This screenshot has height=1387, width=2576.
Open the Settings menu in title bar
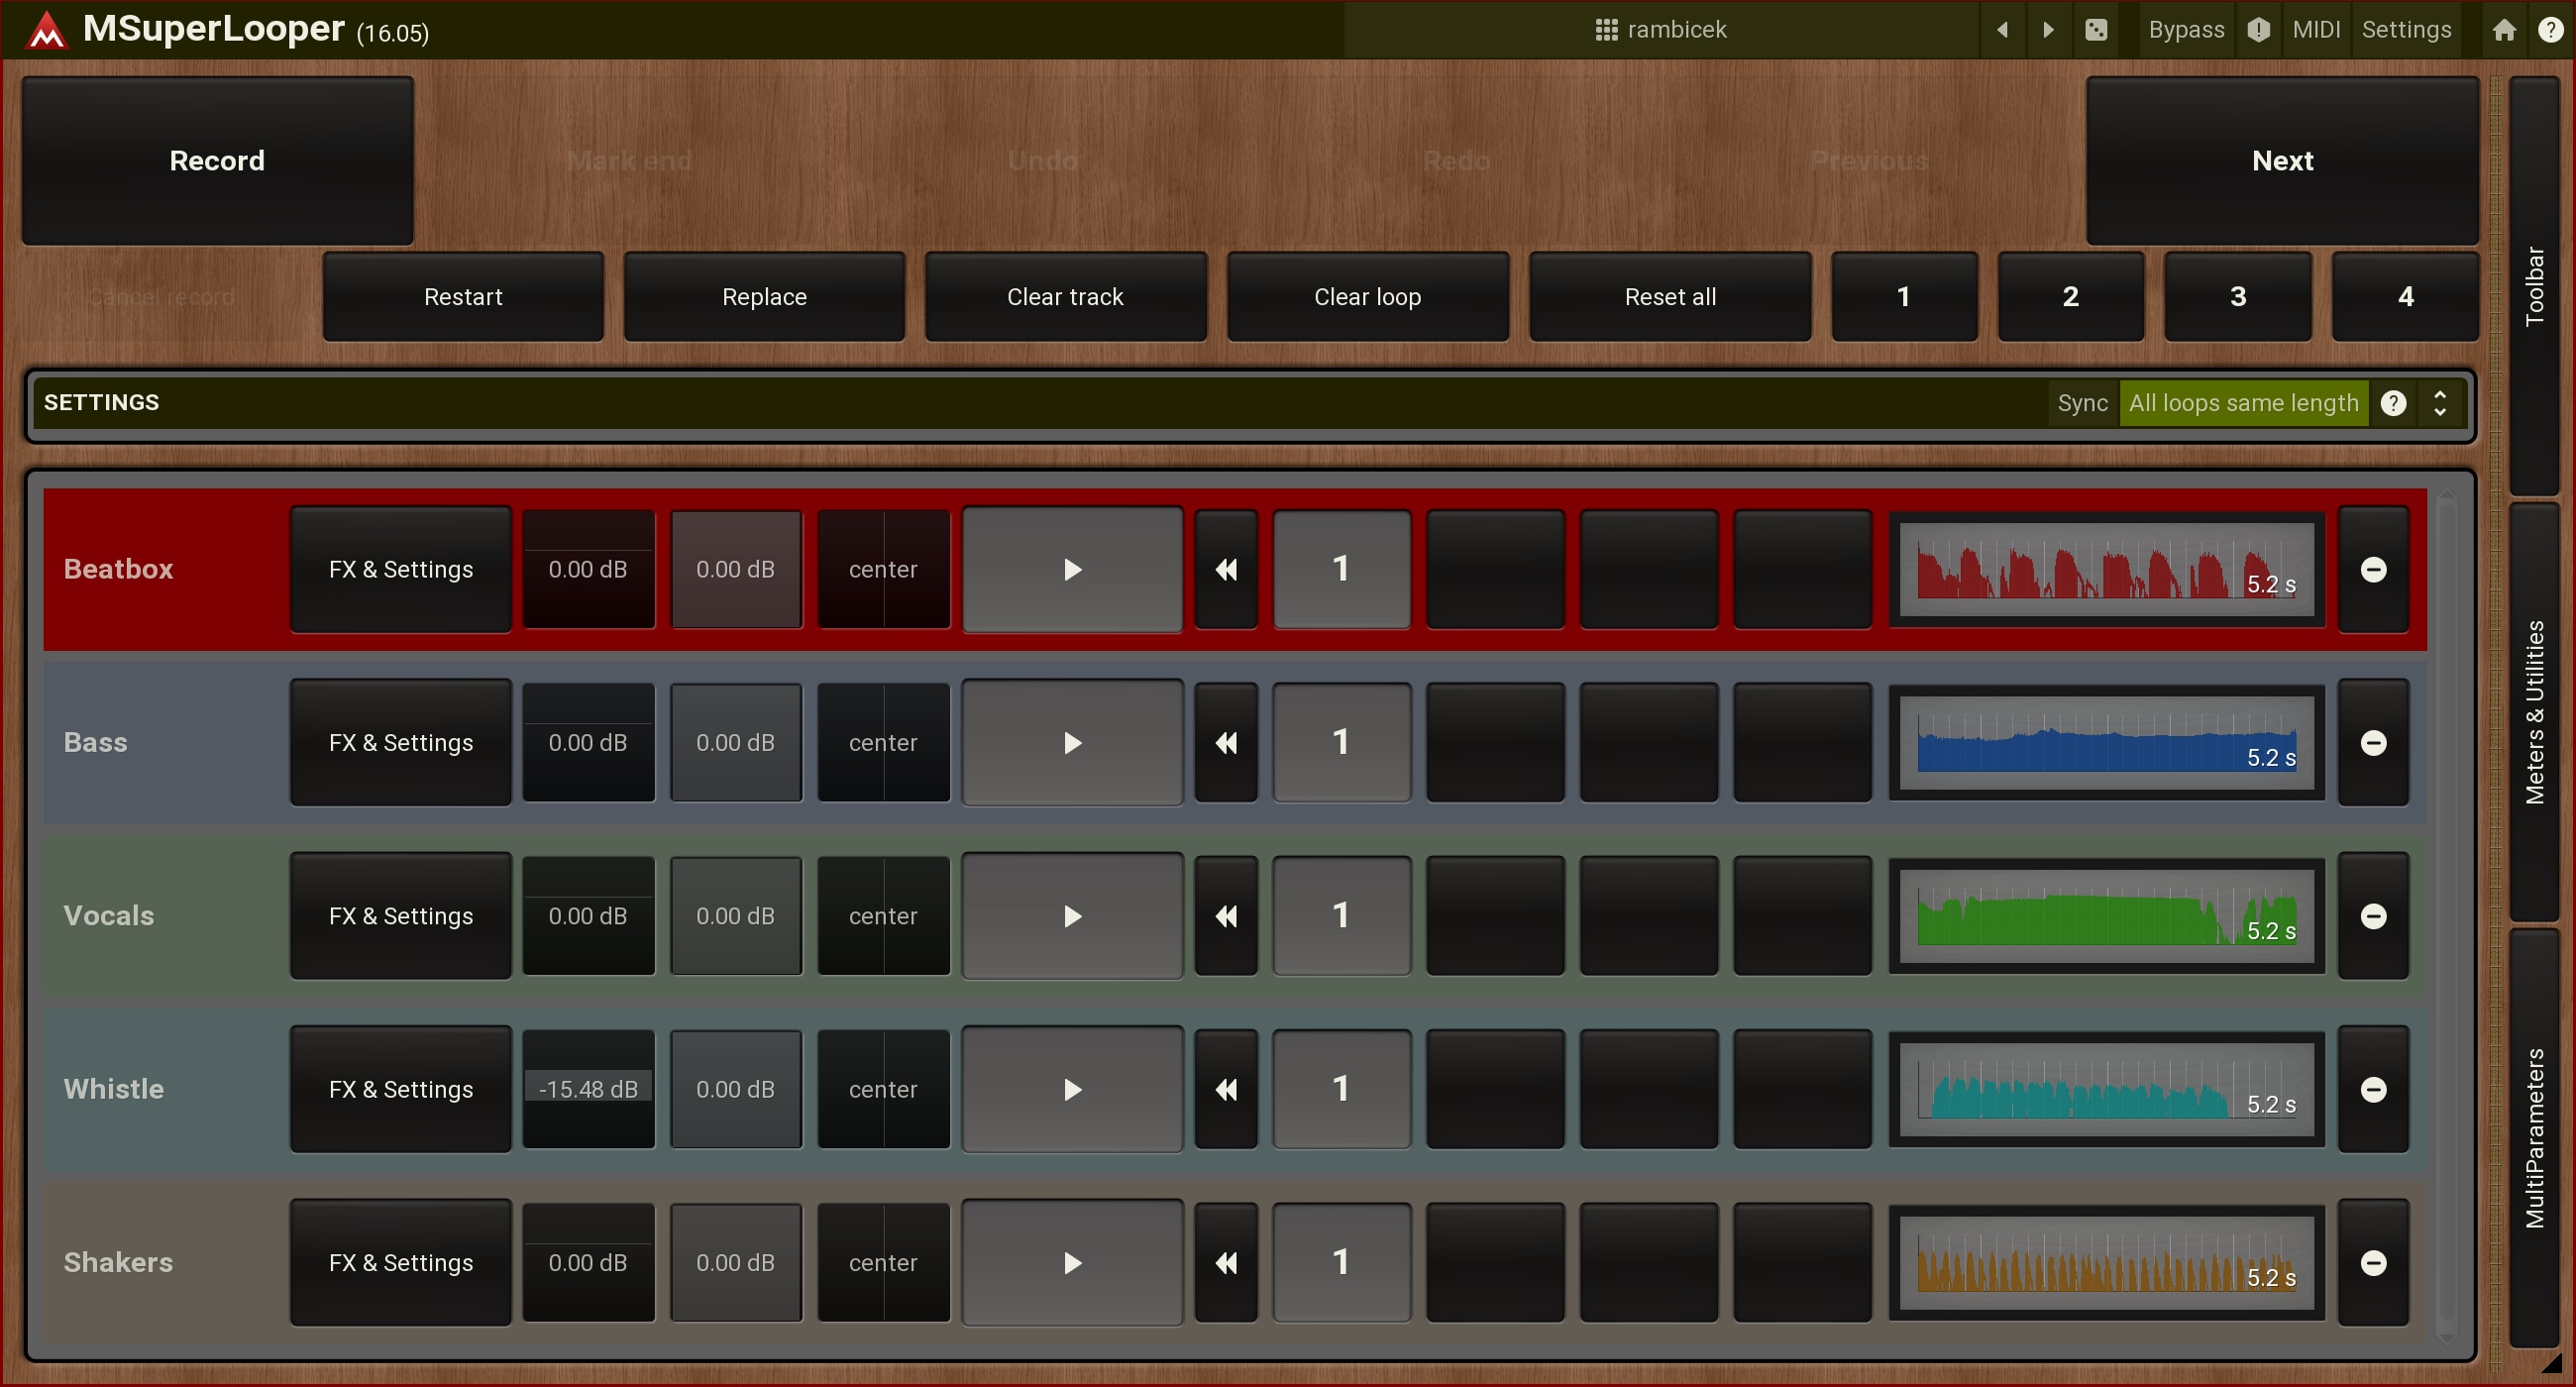click(x=2406, y=30)
